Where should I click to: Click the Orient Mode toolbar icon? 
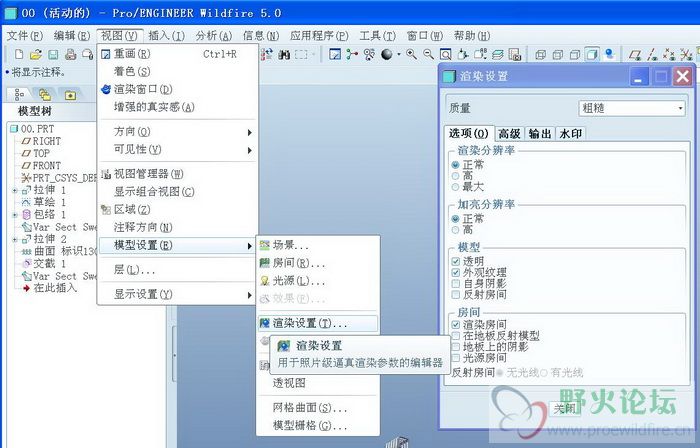[x=369, y=54]
